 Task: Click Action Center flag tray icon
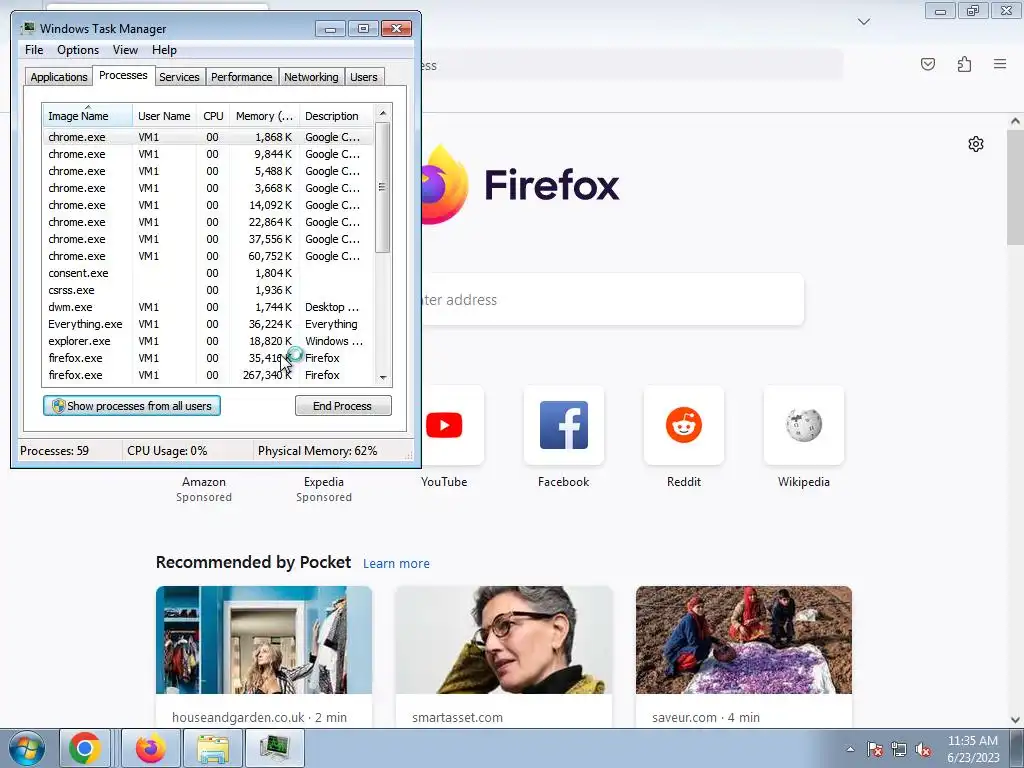coord(875,749)
